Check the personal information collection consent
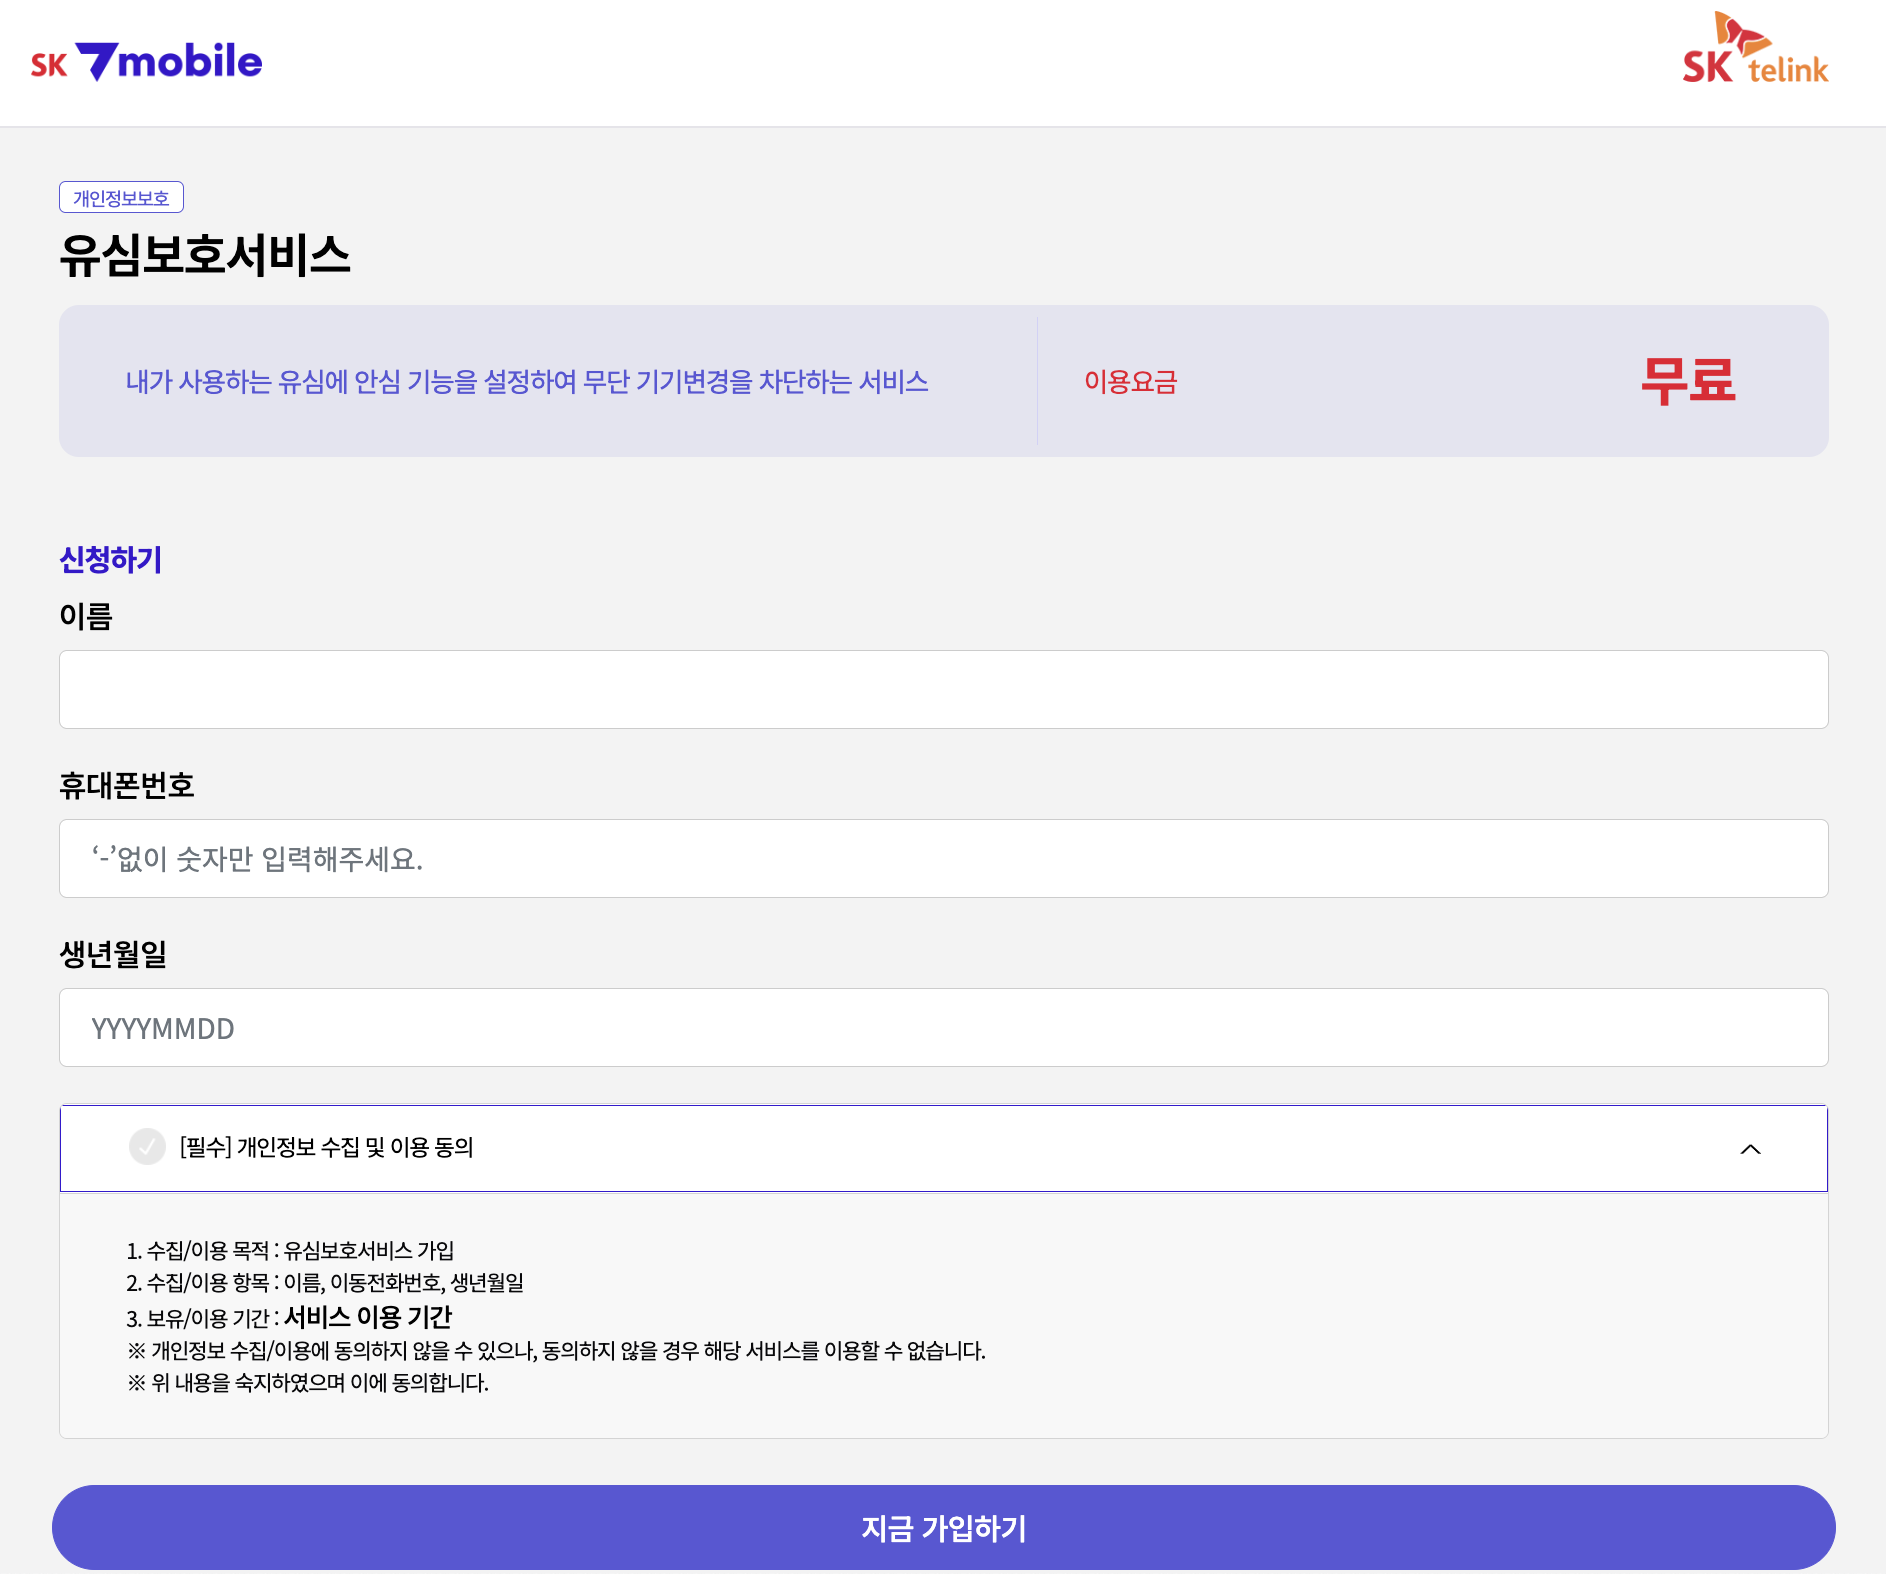 (x=147, y=1148)
